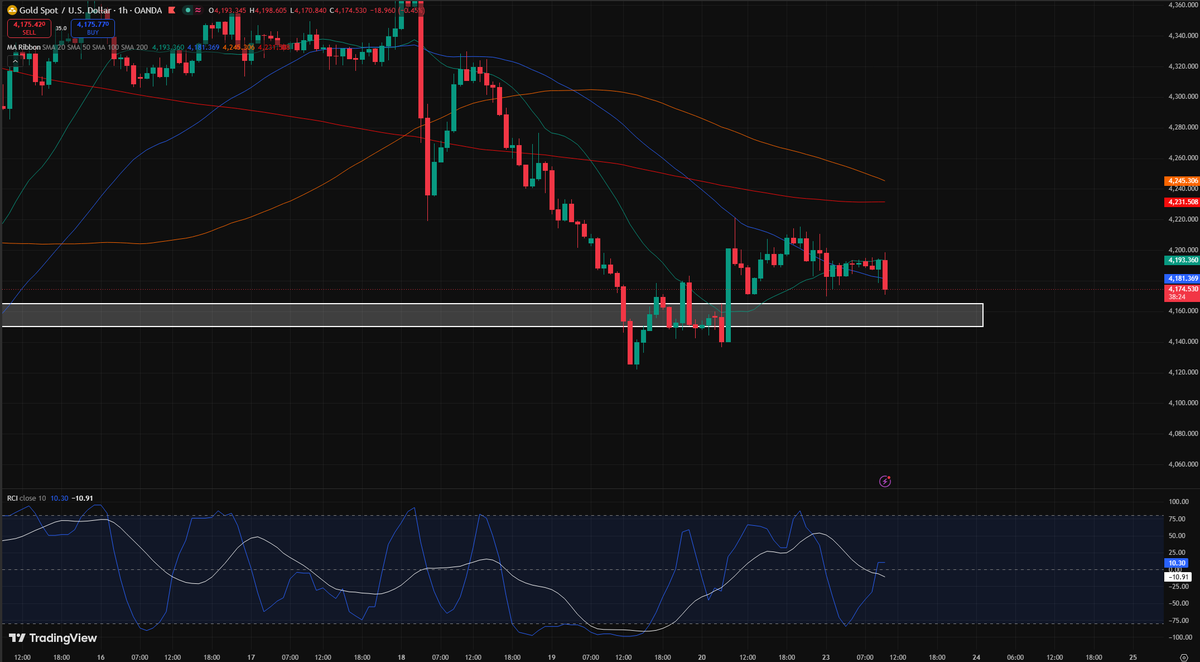
Task: Click the blue 10.30 RCI scale tag
Action: click(x=1175, y=563)
